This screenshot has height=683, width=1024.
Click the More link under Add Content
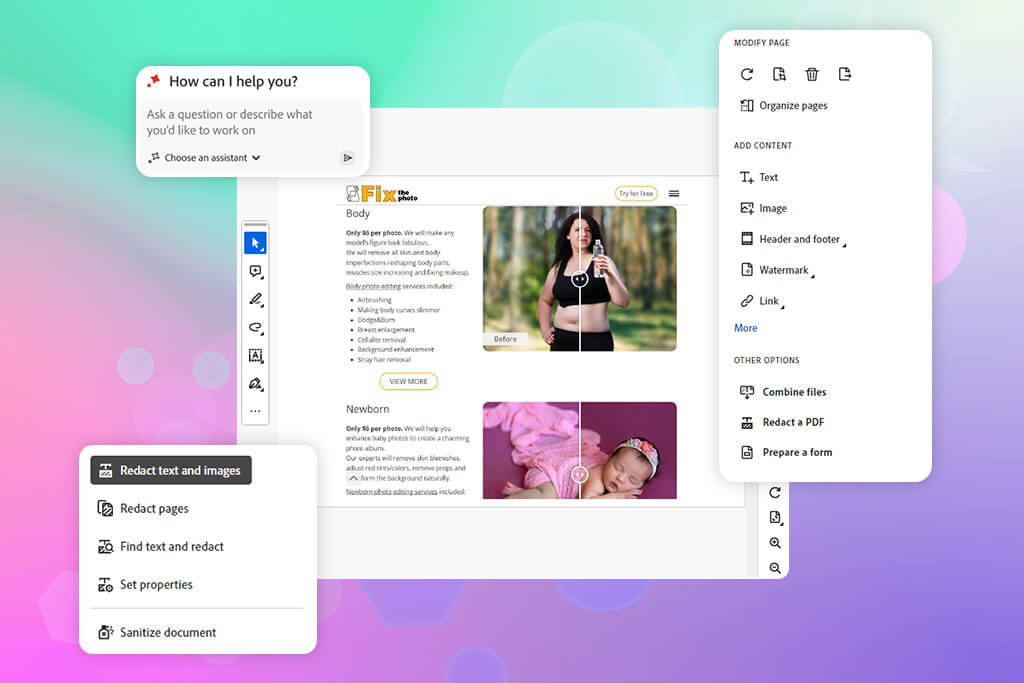pos(746,328)
